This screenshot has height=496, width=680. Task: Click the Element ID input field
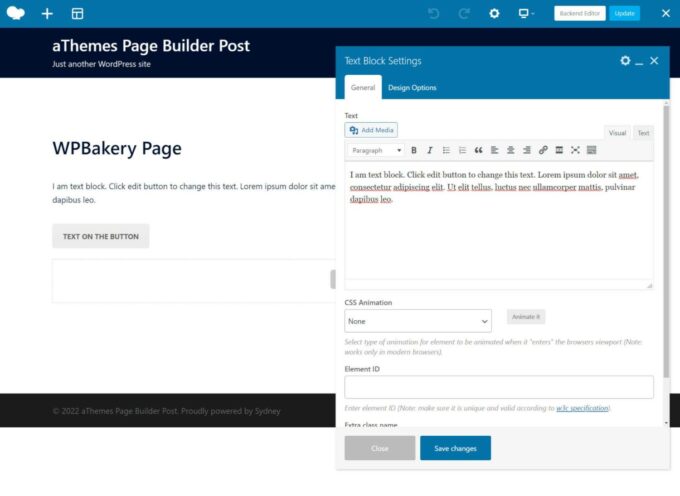click(499, 387)
